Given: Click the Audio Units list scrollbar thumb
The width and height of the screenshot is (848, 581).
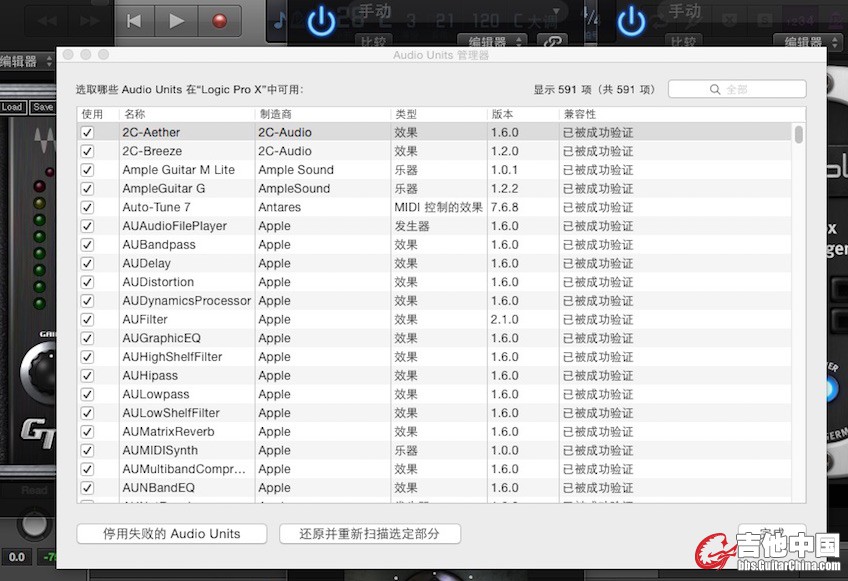Looking at the screenshot, I should point(799,134).
